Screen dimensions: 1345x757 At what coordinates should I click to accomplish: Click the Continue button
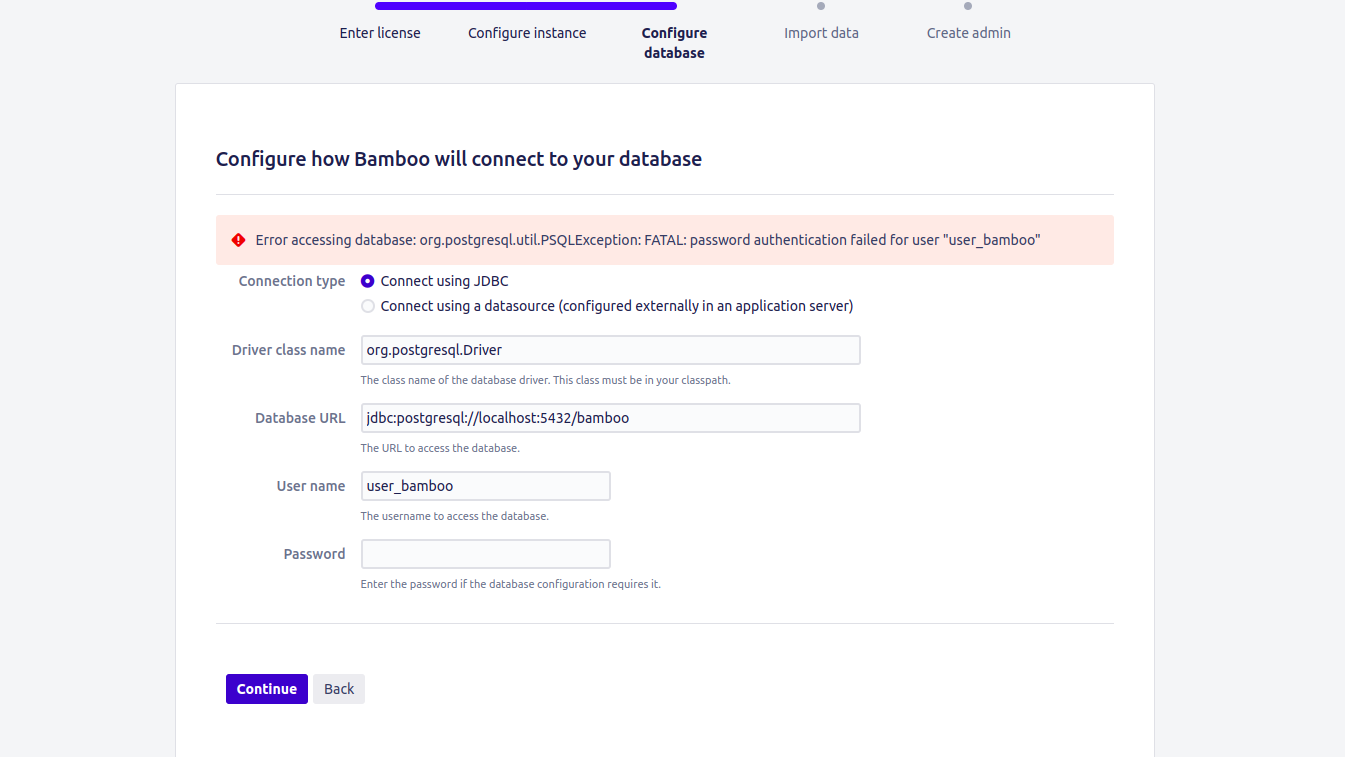point(267,689)
